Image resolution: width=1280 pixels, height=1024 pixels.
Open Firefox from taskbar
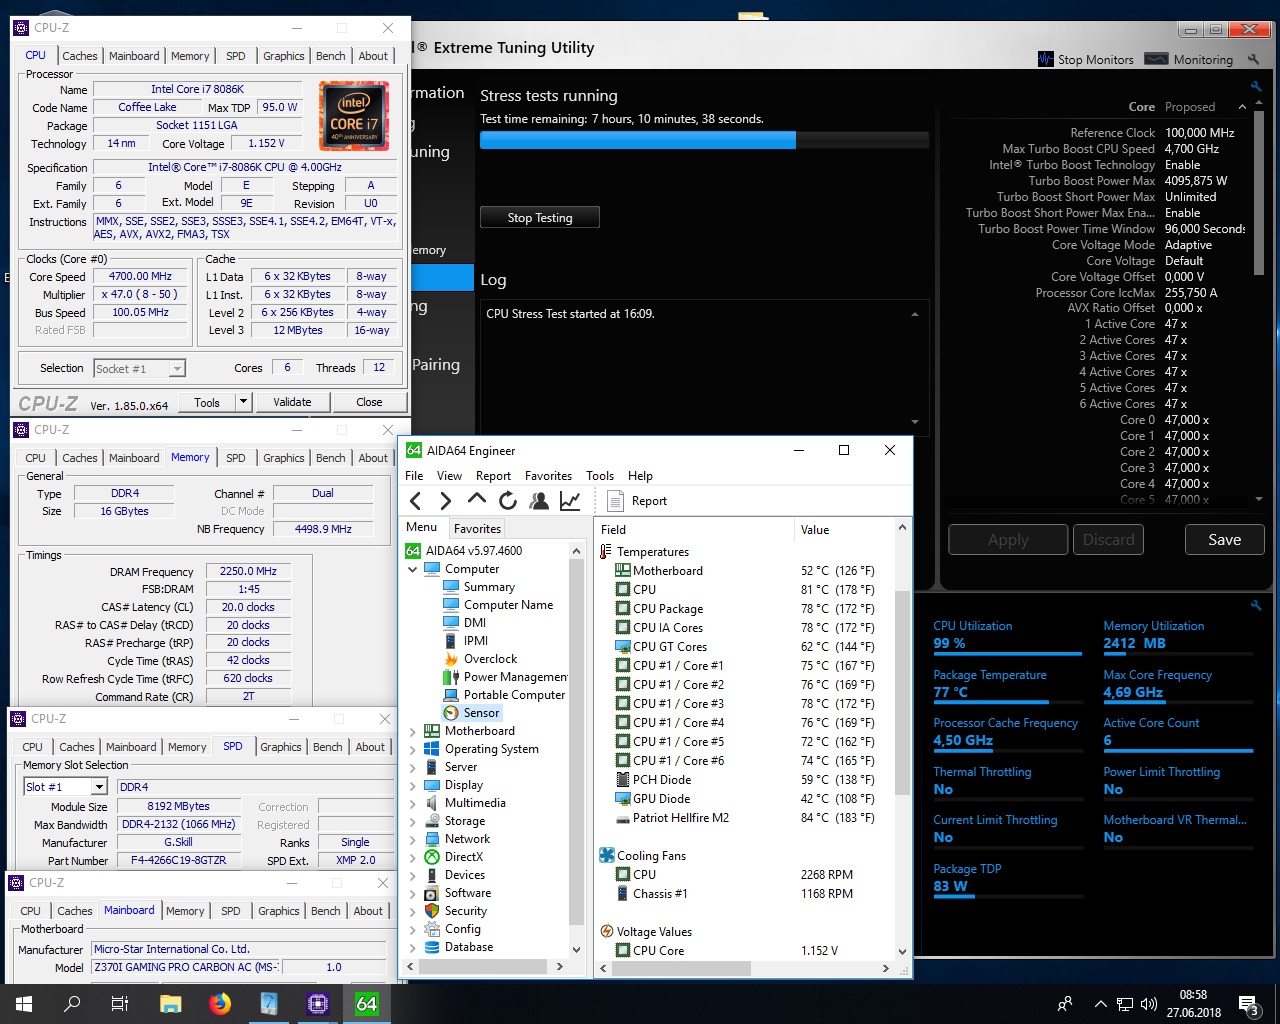pos(220,1004)
